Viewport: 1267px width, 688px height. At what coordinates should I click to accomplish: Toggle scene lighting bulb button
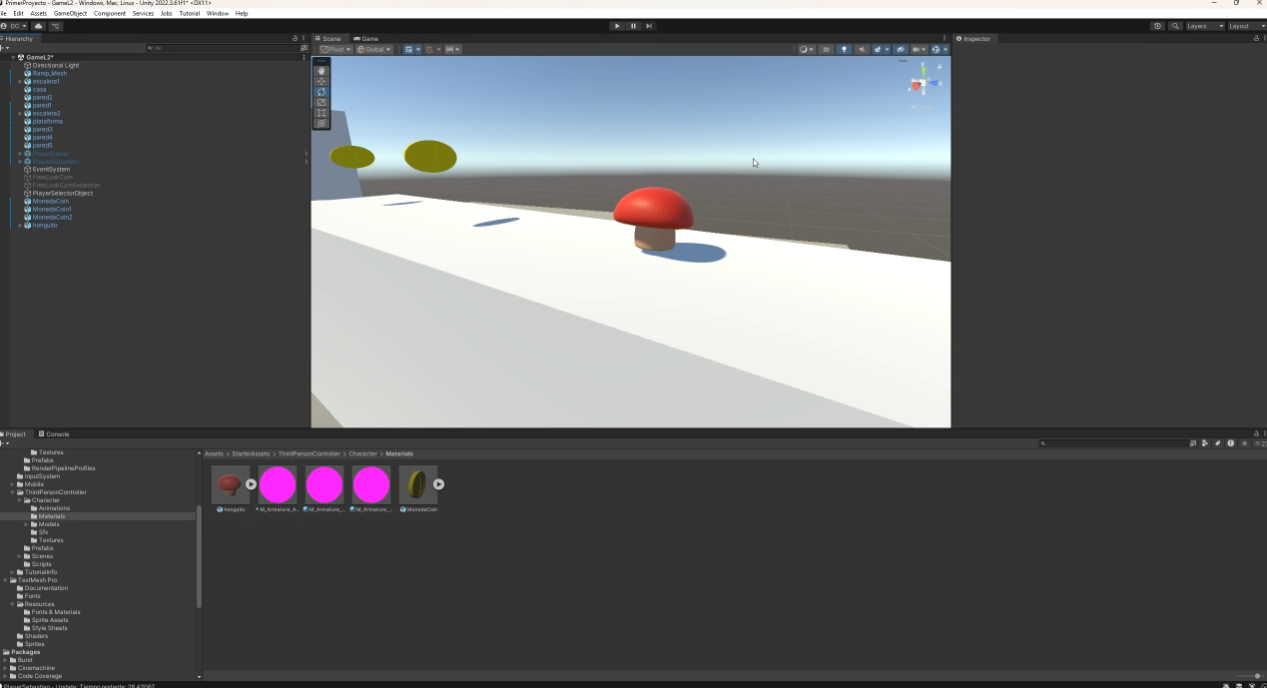pyautogui.click(x=844, y=49)
